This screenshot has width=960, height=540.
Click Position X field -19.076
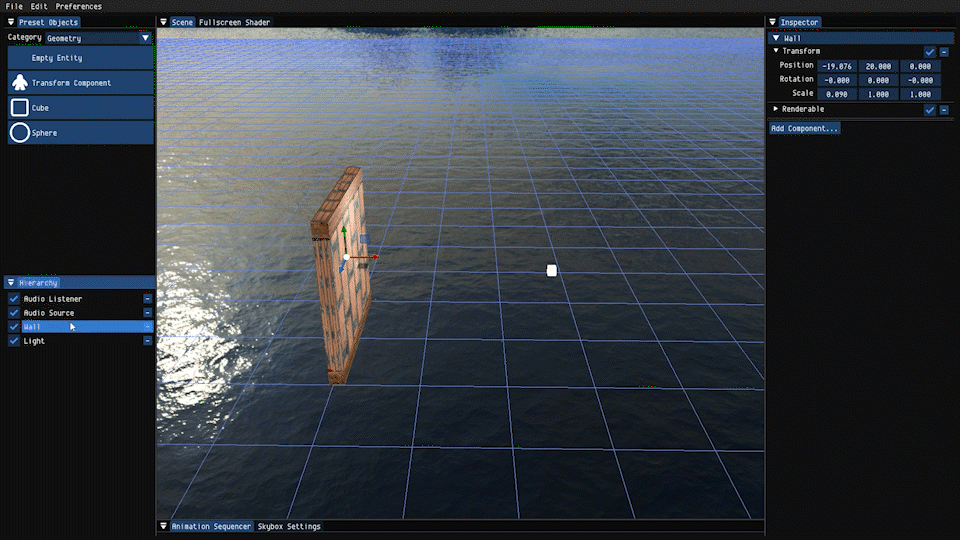pyautogui.click(x=836, y=66)
